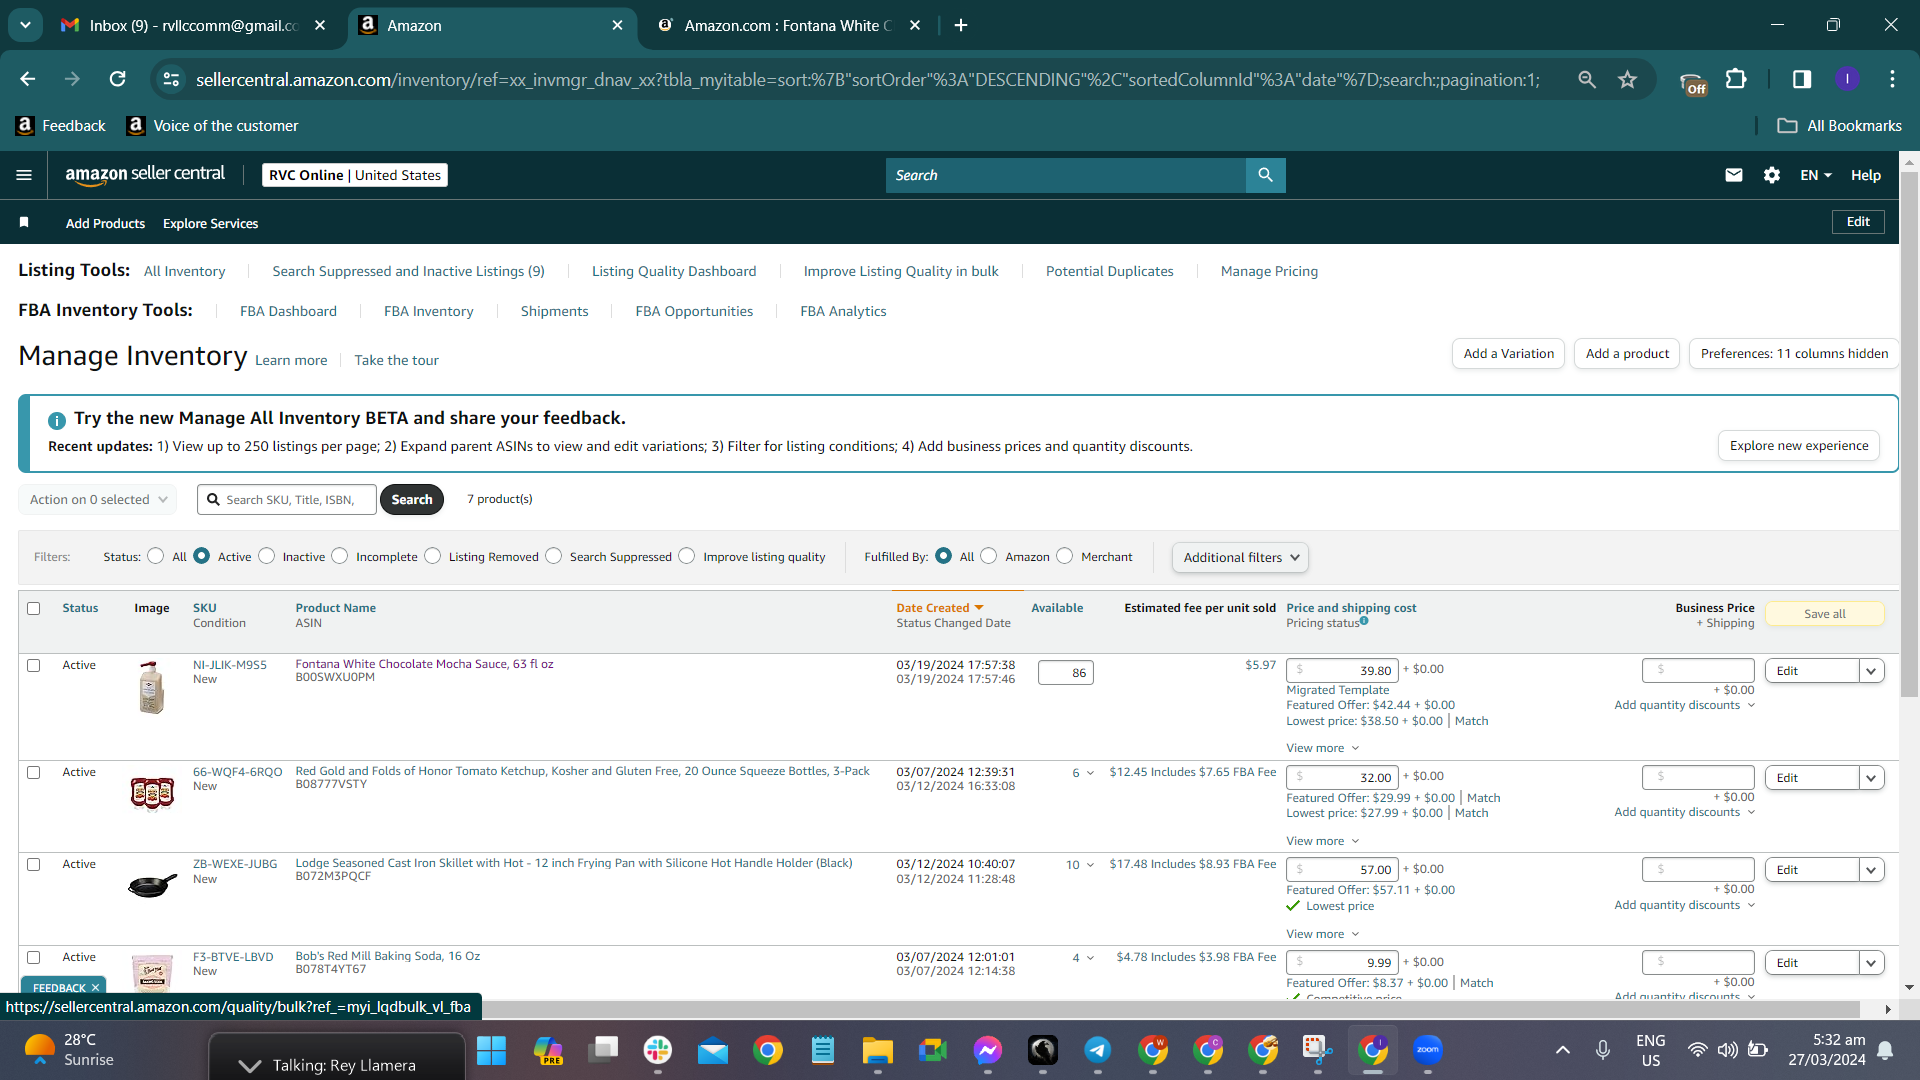
Task: Reload the page with the refresh icon
Action: click(118, 79)
